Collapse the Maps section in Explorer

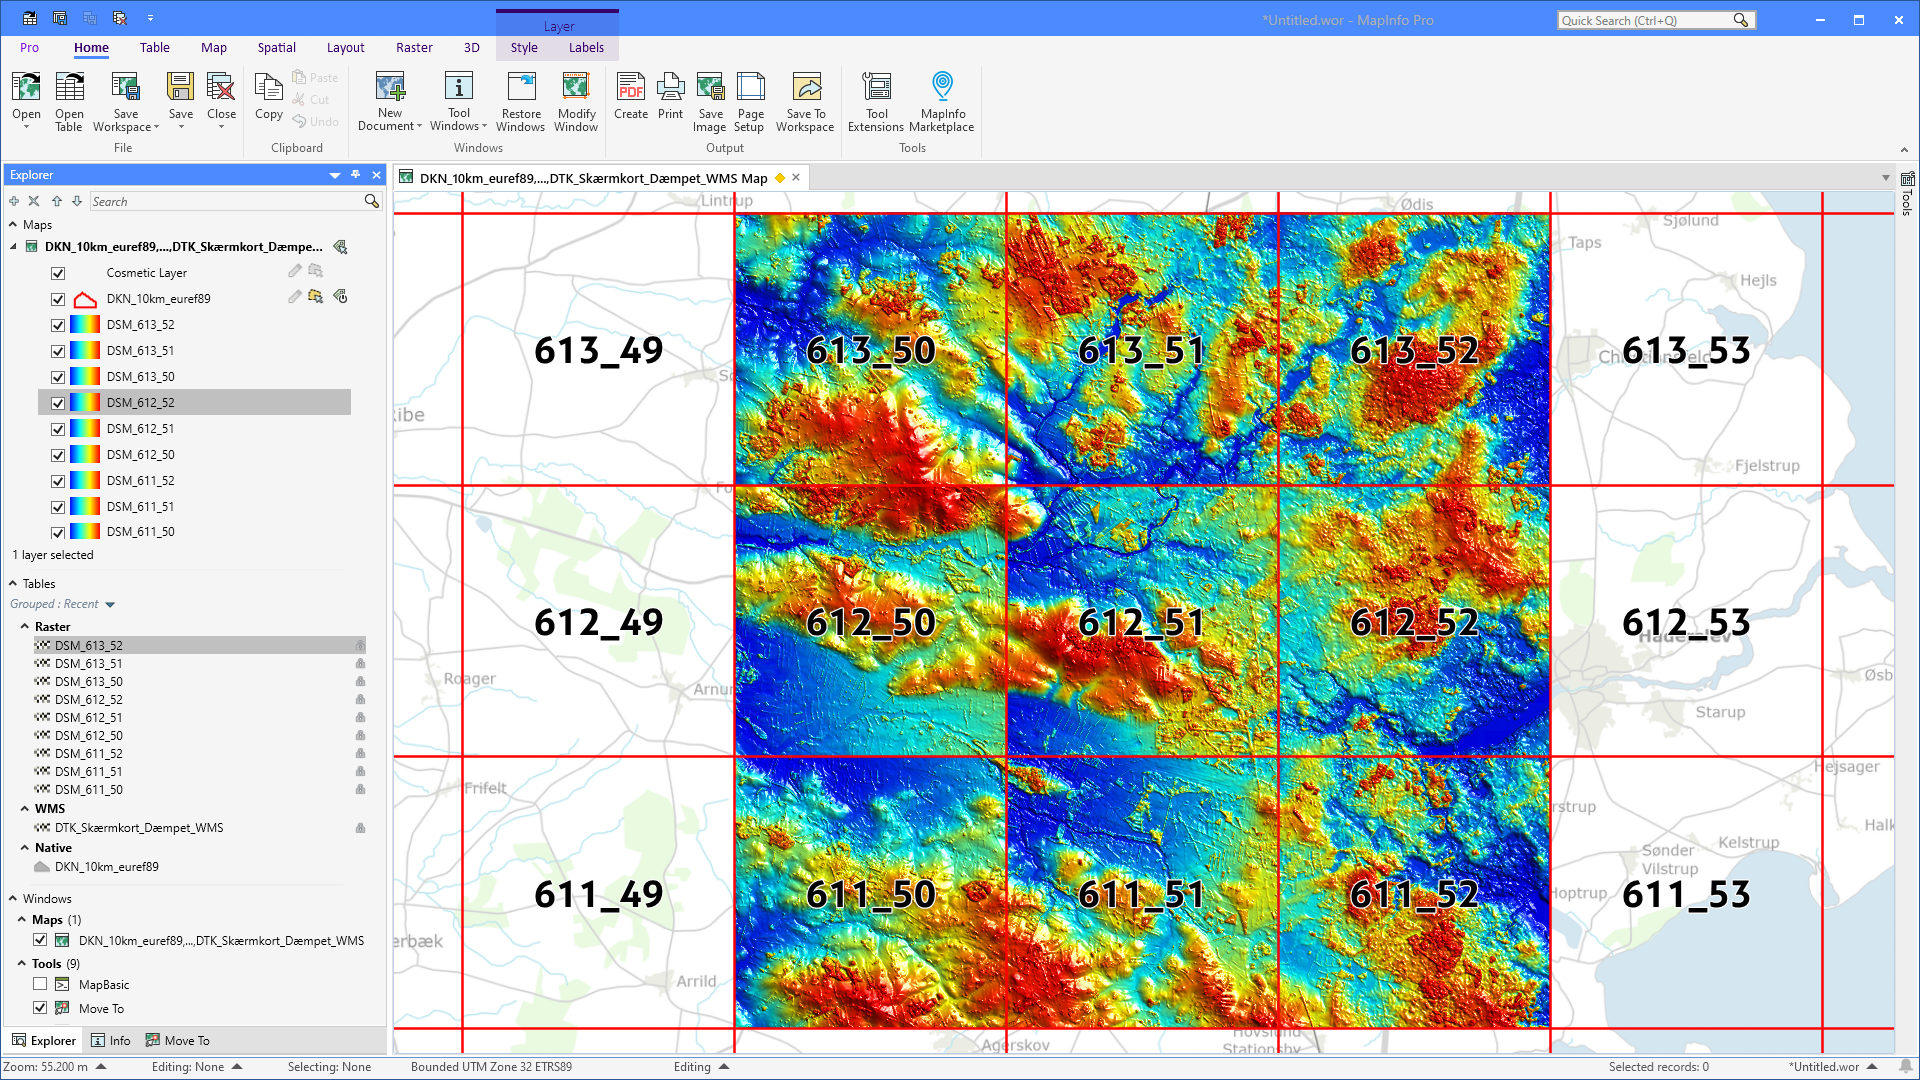13,225
